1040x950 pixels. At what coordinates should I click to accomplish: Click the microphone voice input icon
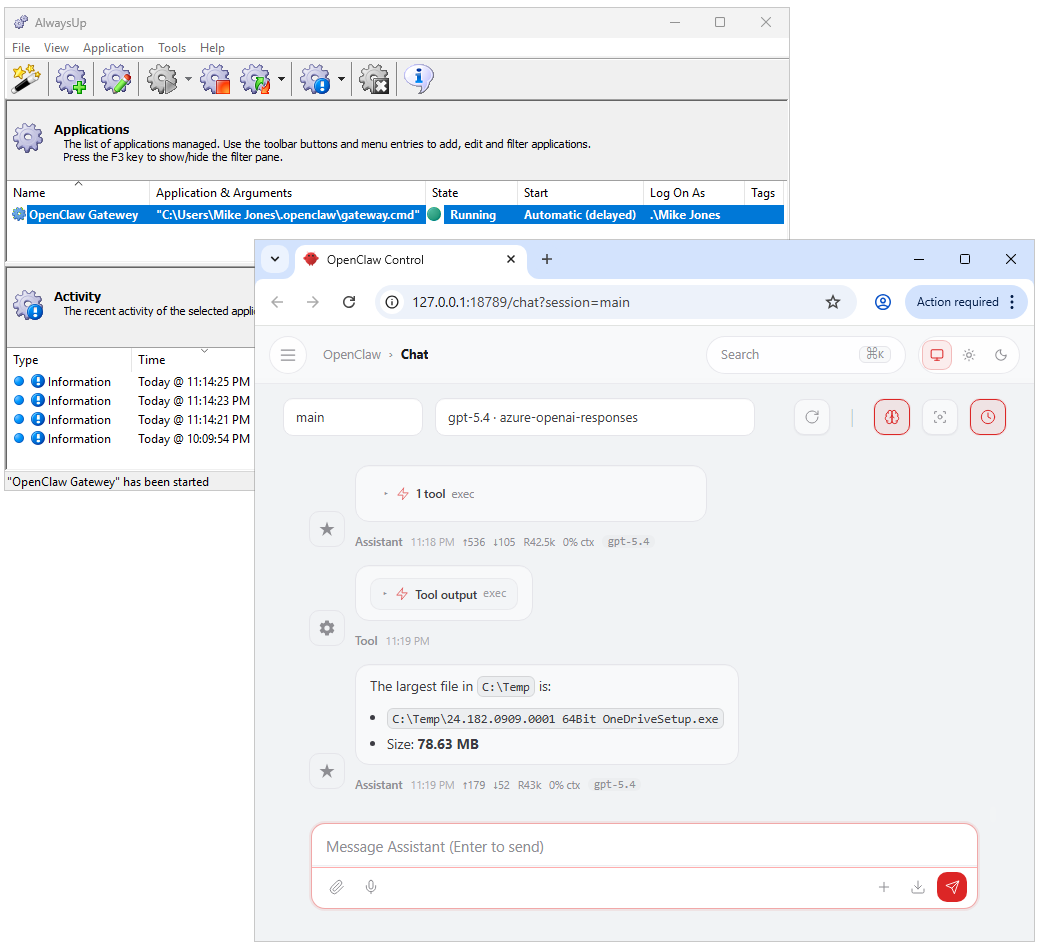pos(371,887)
